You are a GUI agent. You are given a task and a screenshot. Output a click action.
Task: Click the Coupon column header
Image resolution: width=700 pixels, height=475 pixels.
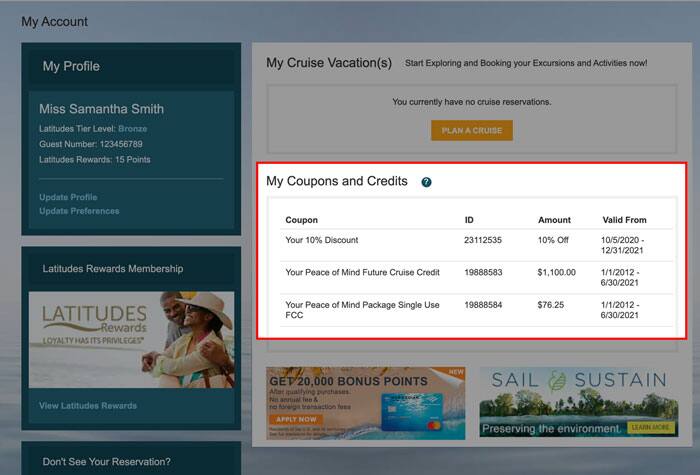pos(301,220)
